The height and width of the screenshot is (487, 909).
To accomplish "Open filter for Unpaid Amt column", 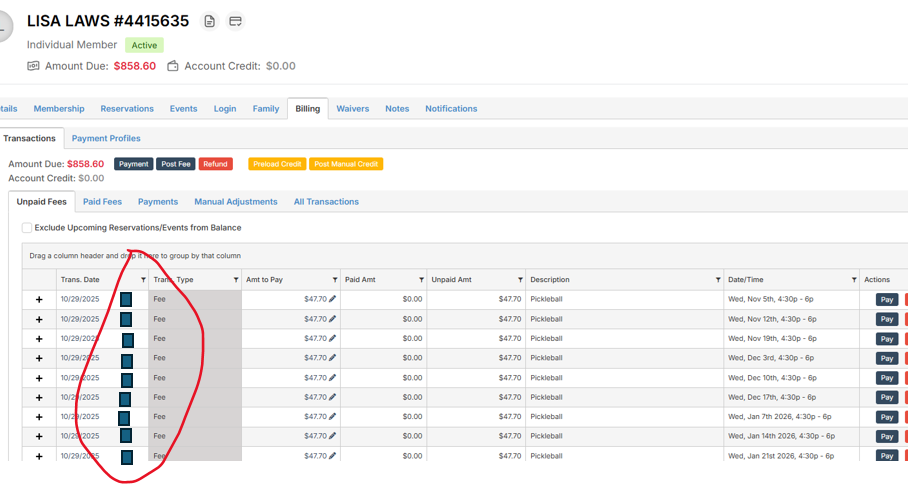I will (520, 280).
